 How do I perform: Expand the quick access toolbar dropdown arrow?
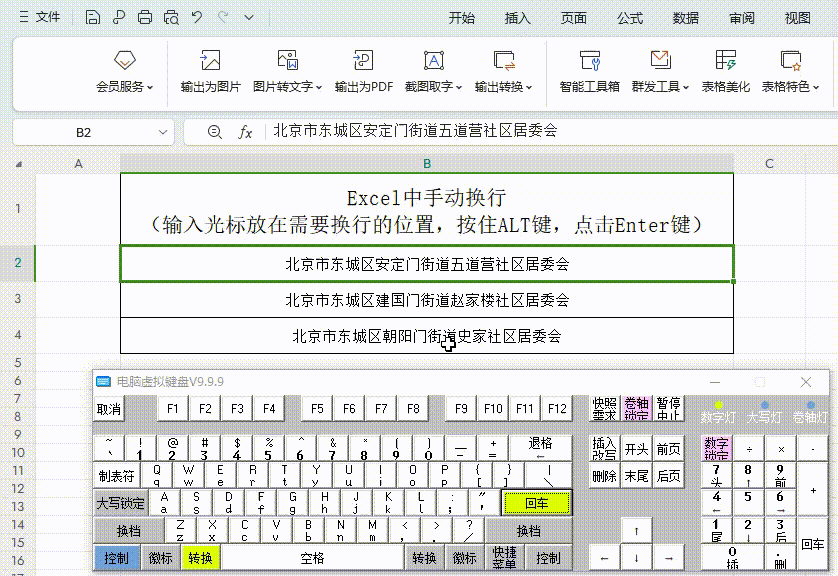(249, 18)
